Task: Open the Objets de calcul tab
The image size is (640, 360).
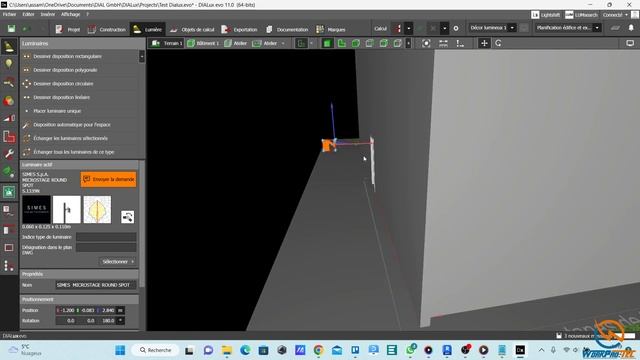Action: (192, 29)
